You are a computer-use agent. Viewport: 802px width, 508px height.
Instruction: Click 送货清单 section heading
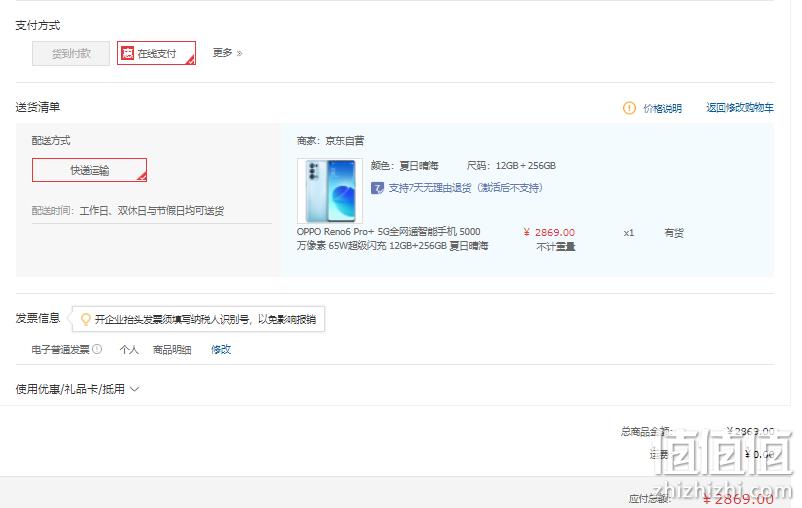38,107
